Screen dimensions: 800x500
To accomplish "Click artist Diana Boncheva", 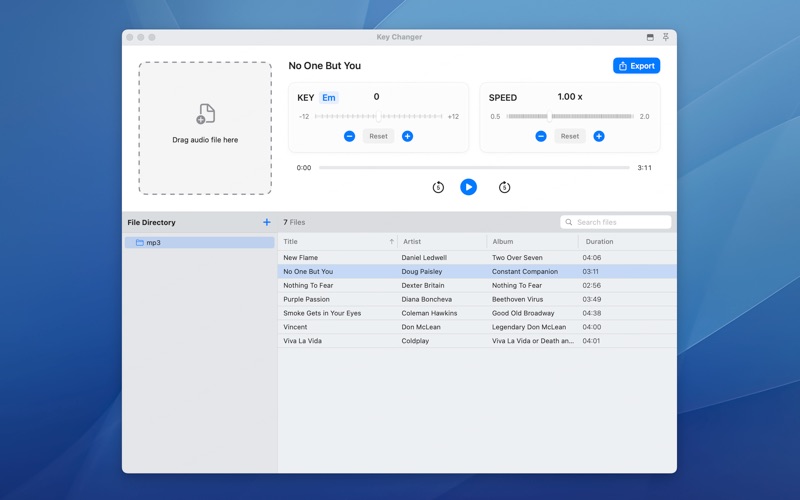I will click(427, 299).
